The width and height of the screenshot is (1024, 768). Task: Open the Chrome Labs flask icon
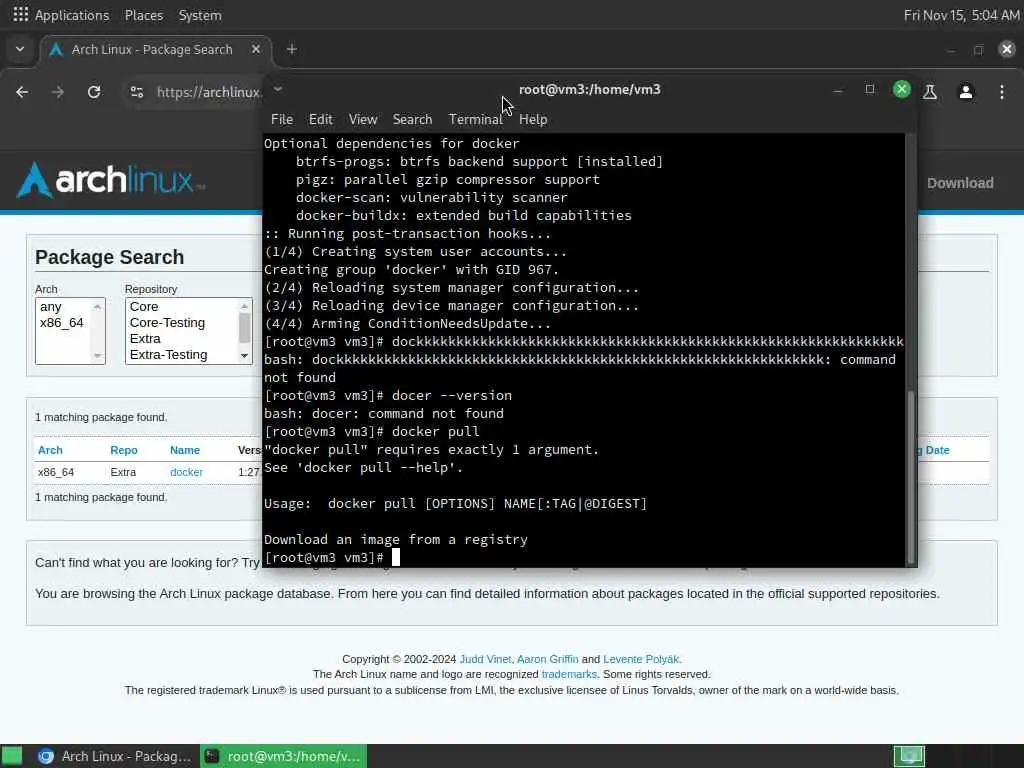pos(930,92)
